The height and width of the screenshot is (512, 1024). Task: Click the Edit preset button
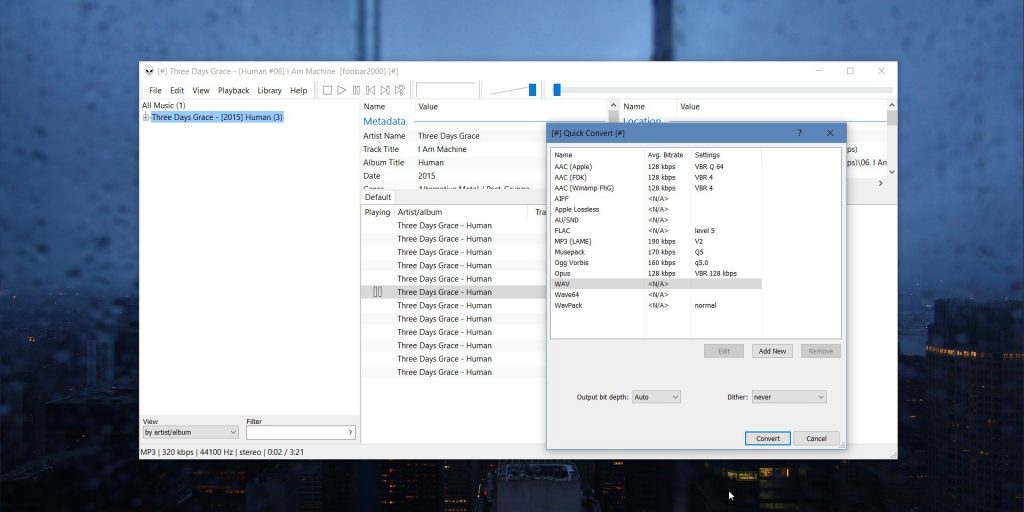pyautogui.click(x=724, y=351)
